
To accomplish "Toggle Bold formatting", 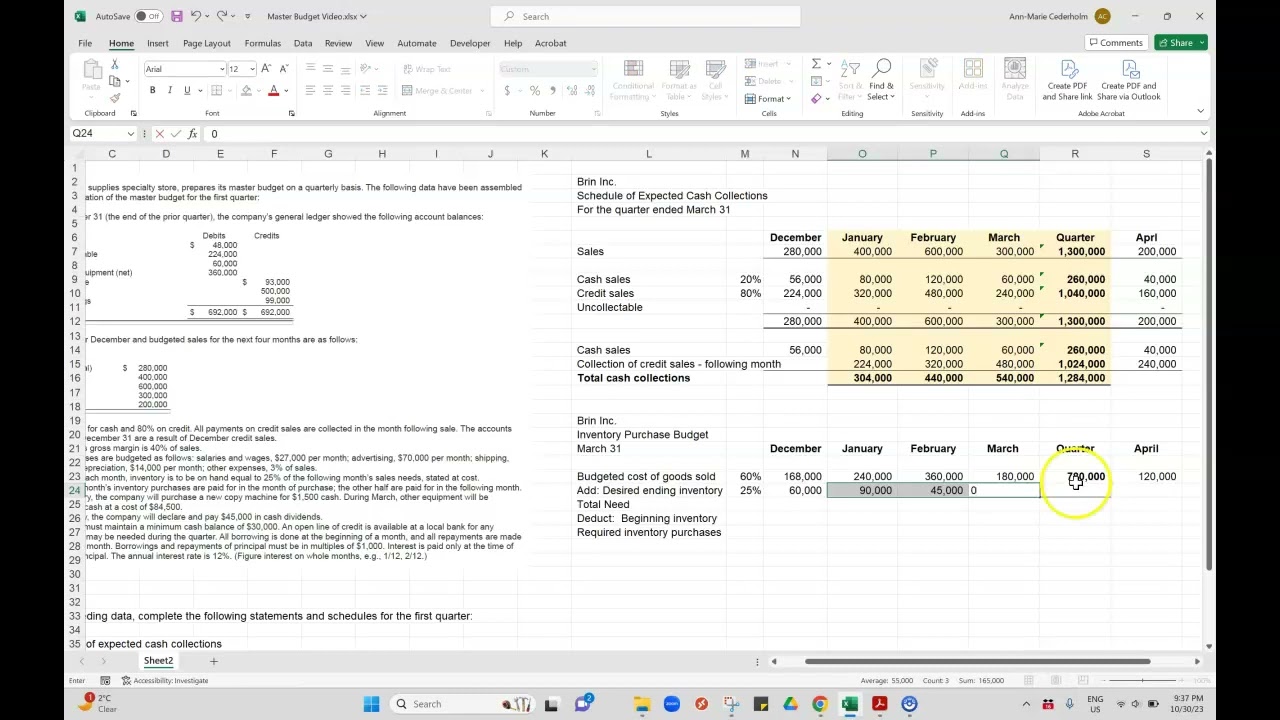I will click(152, 91).
